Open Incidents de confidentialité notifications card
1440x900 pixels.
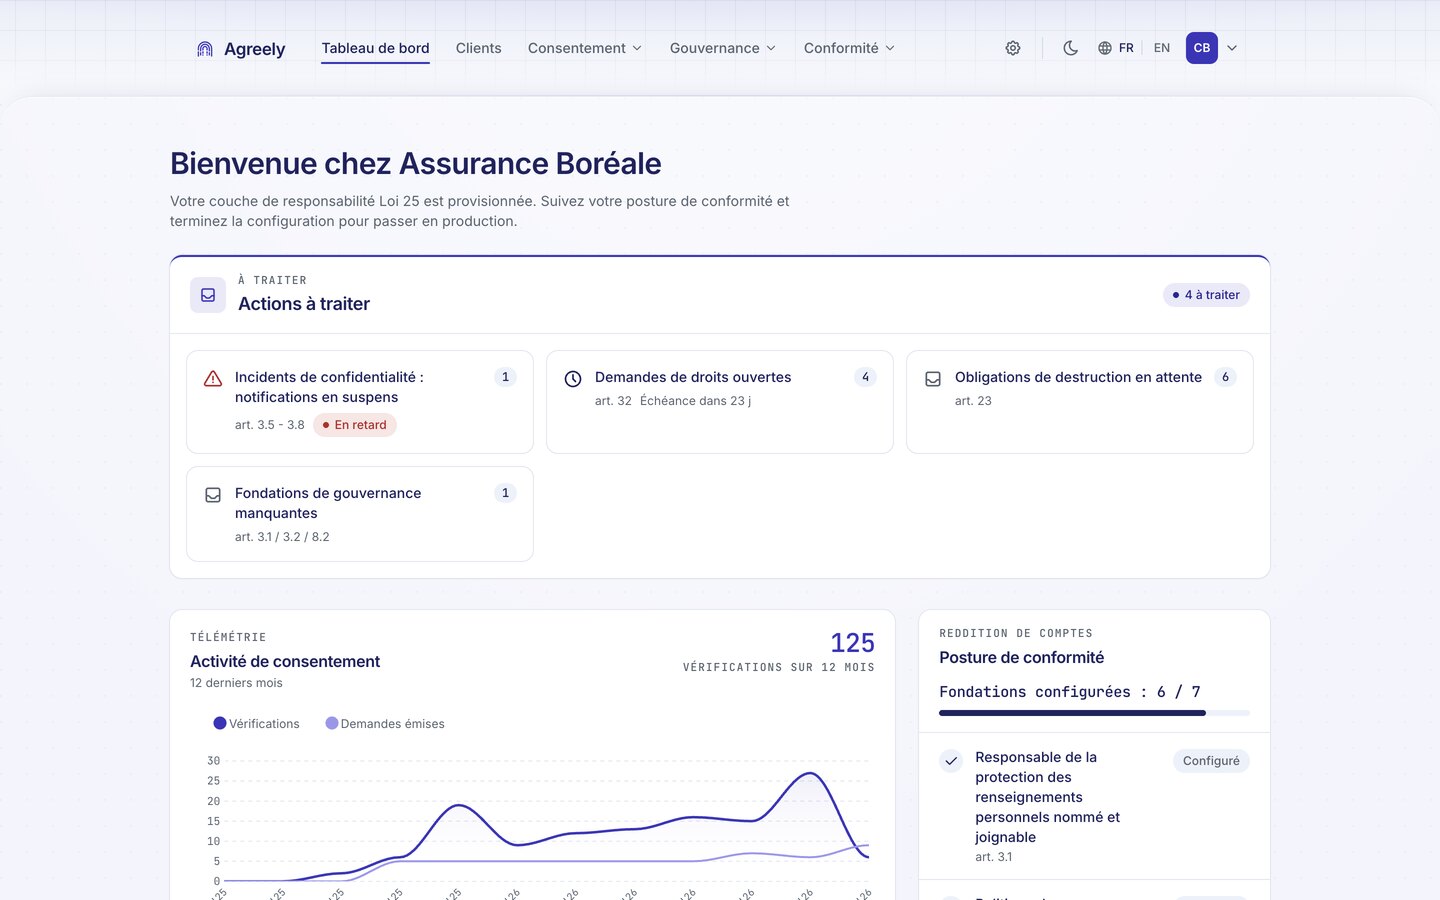pos(360,402)
